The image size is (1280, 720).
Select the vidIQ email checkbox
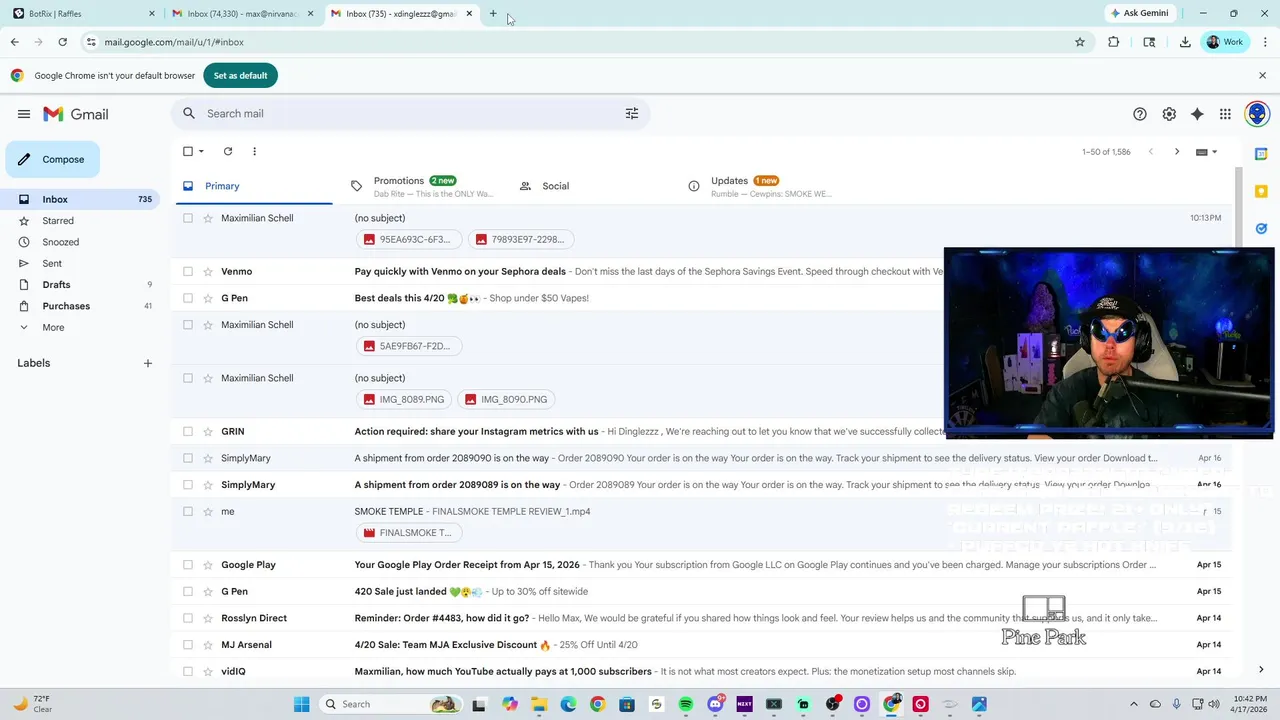click(x=188, y=672)
